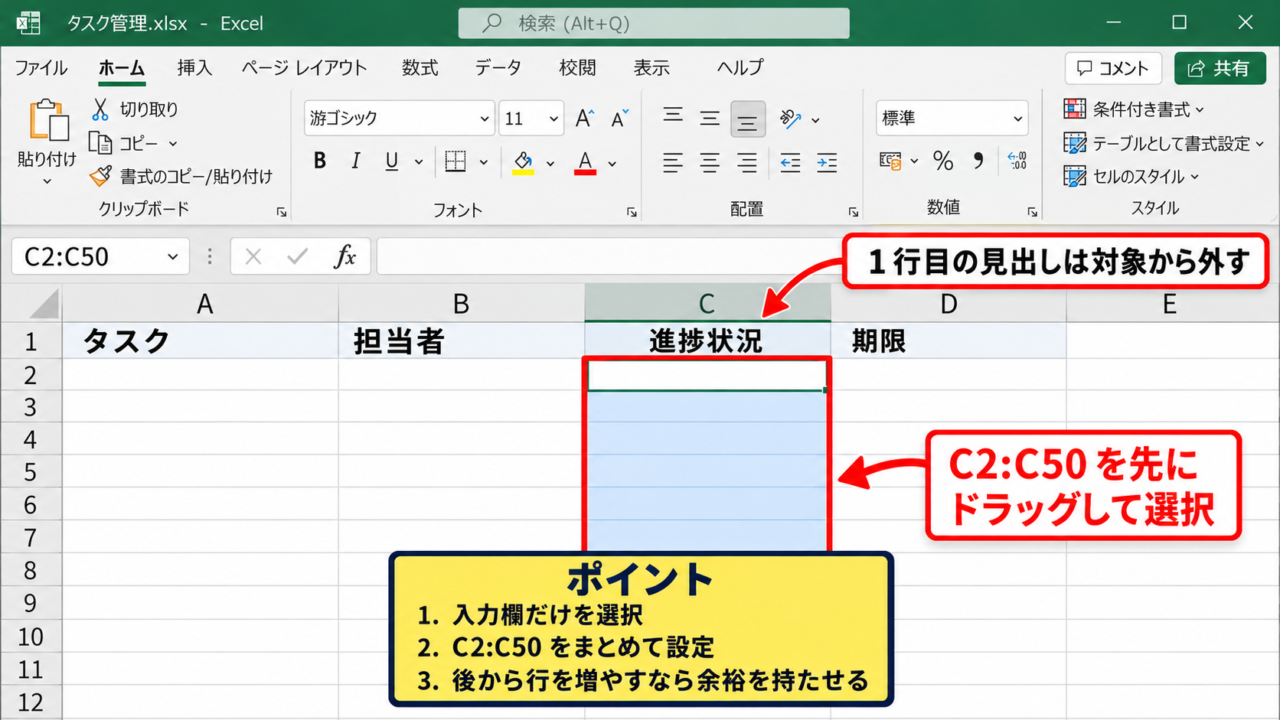
Task: Switch to the Insert (挿入) tab
Action: point(194,68)
